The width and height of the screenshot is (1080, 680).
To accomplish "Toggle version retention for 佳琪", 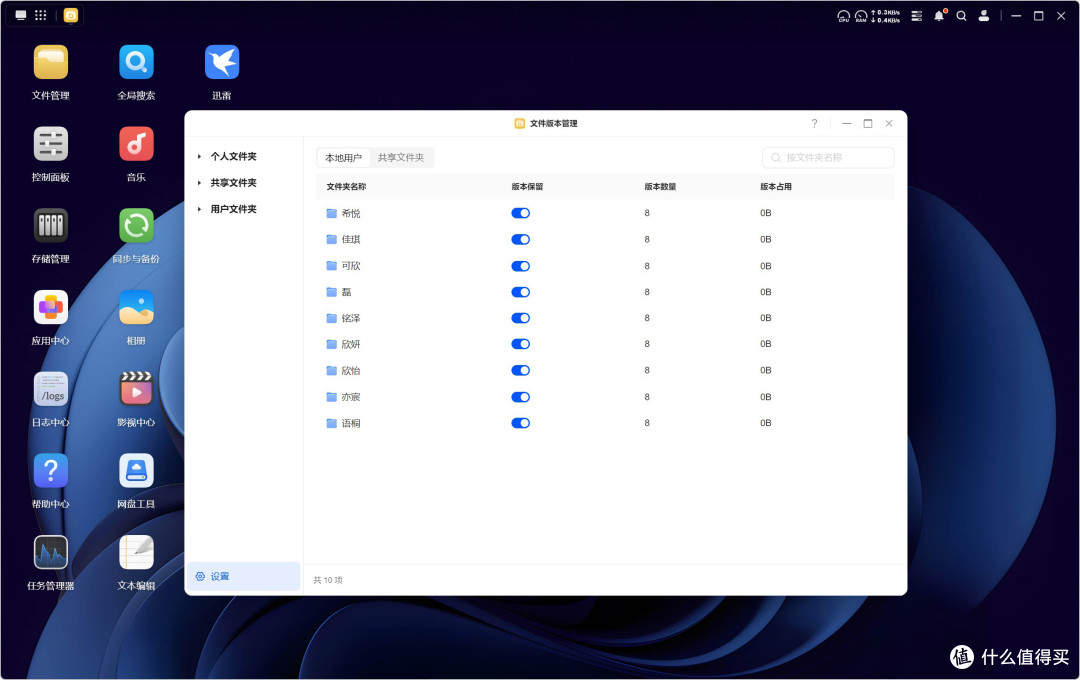I will coord(521,239).
